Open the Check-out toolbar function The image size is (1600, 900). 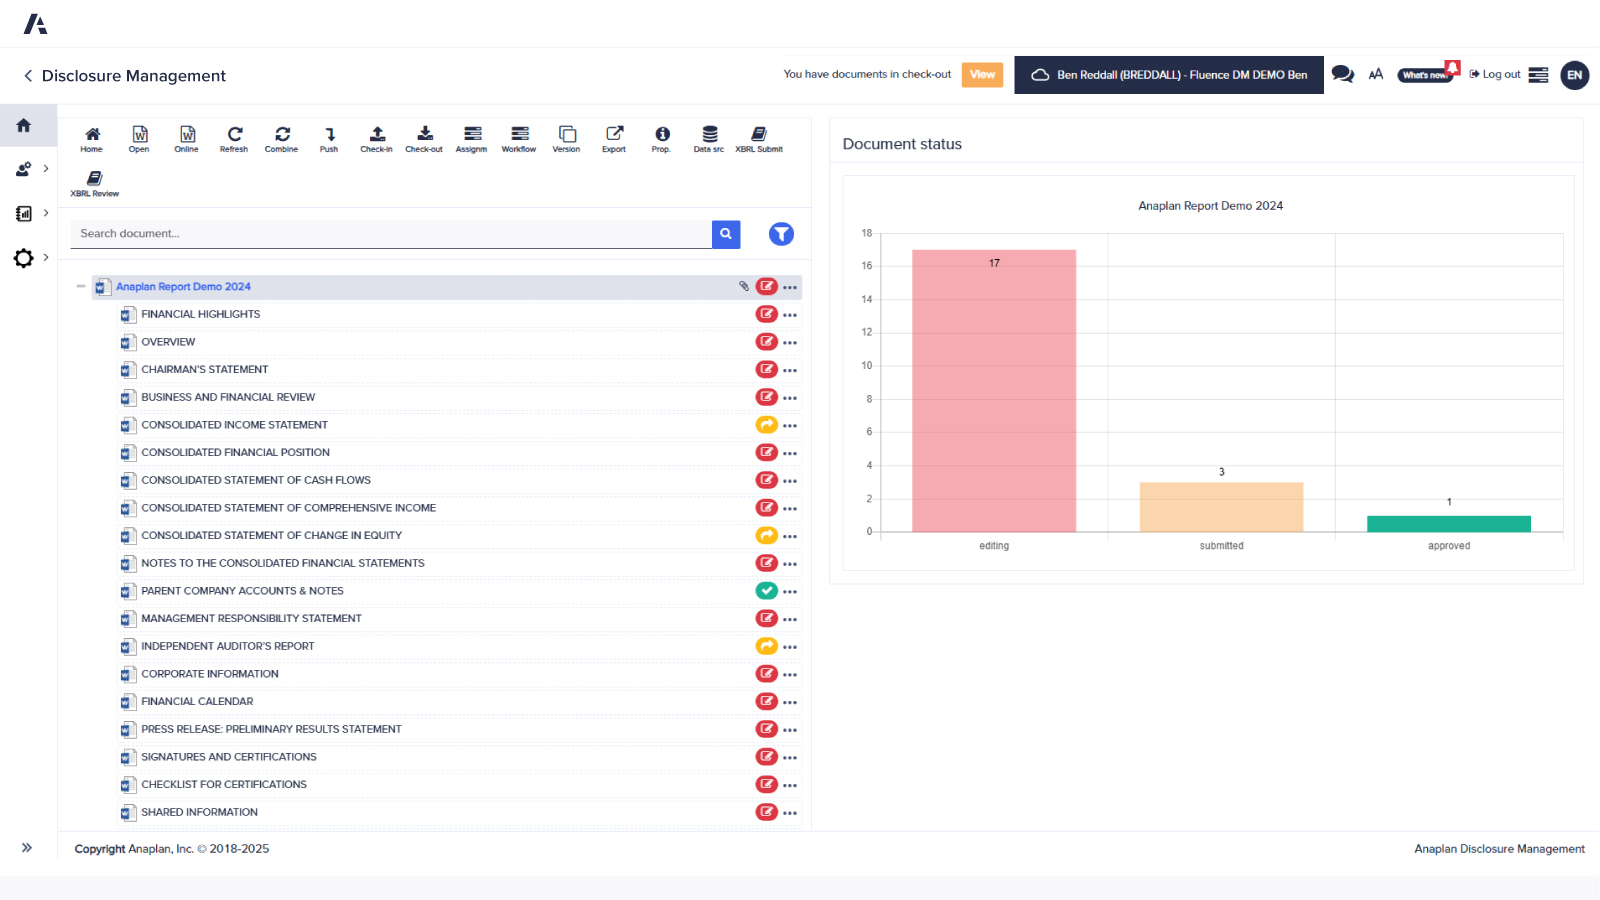(x=423, y=138)
